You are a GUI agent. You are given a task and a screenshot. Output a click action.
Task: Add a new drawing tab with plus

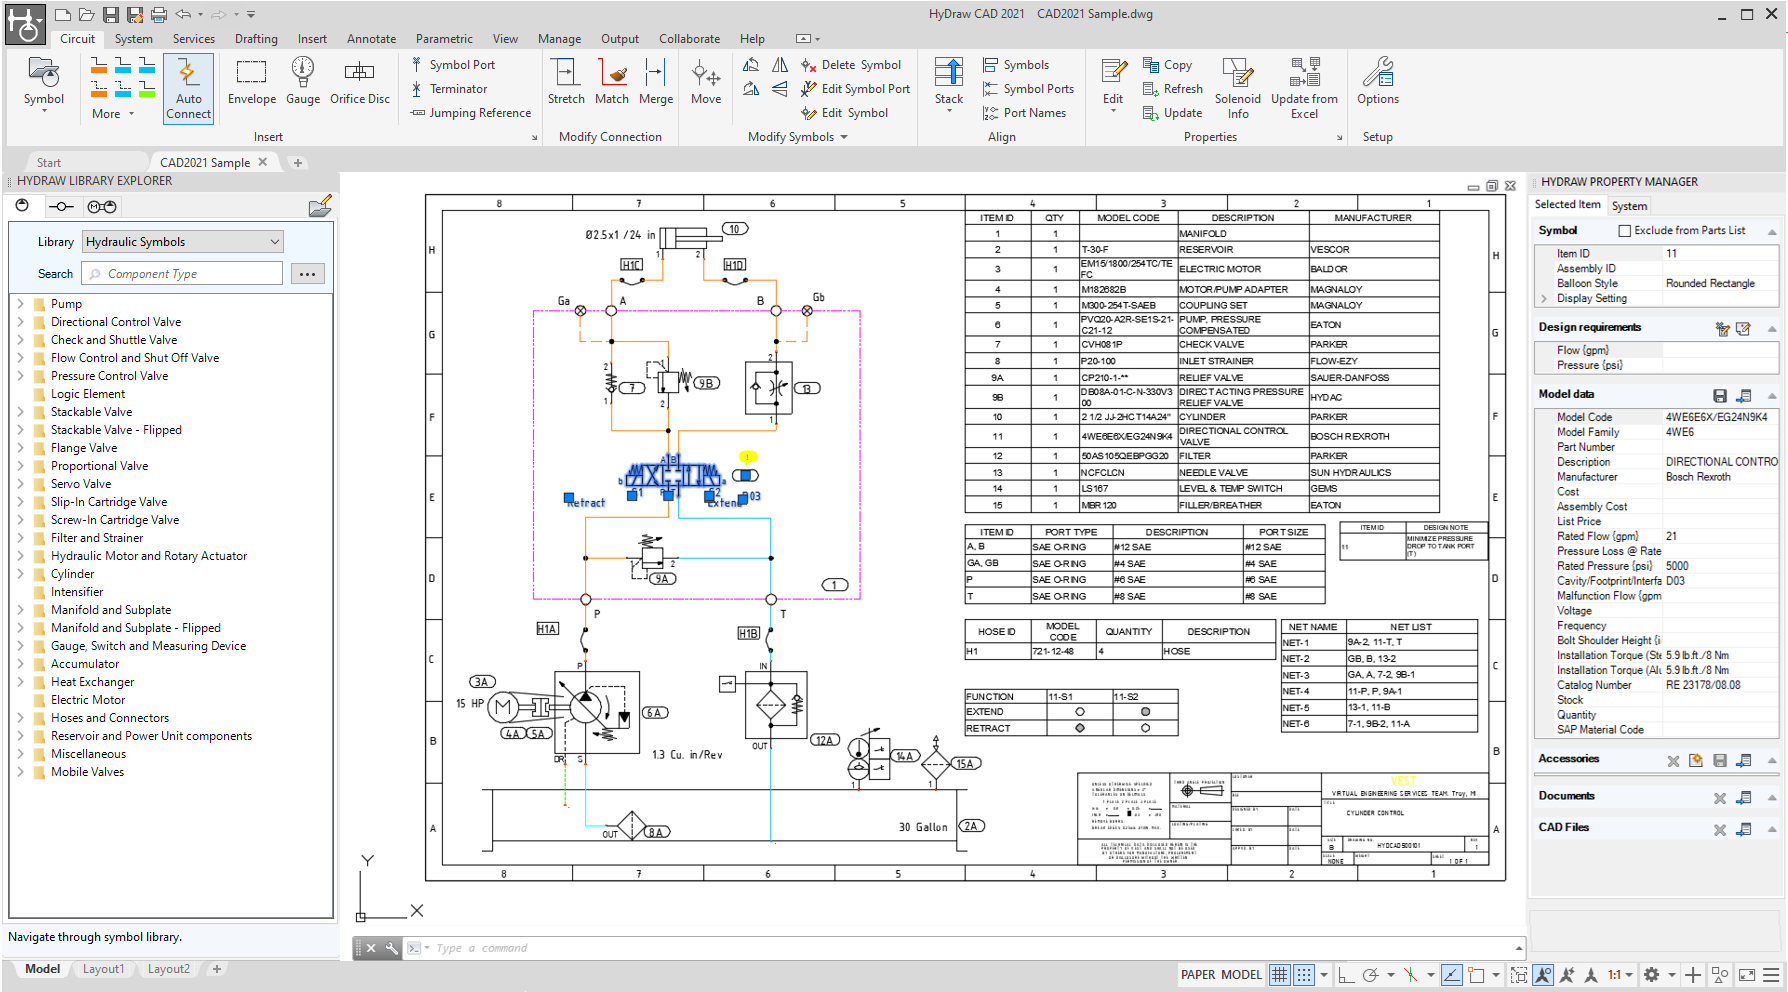click(297, 163)
